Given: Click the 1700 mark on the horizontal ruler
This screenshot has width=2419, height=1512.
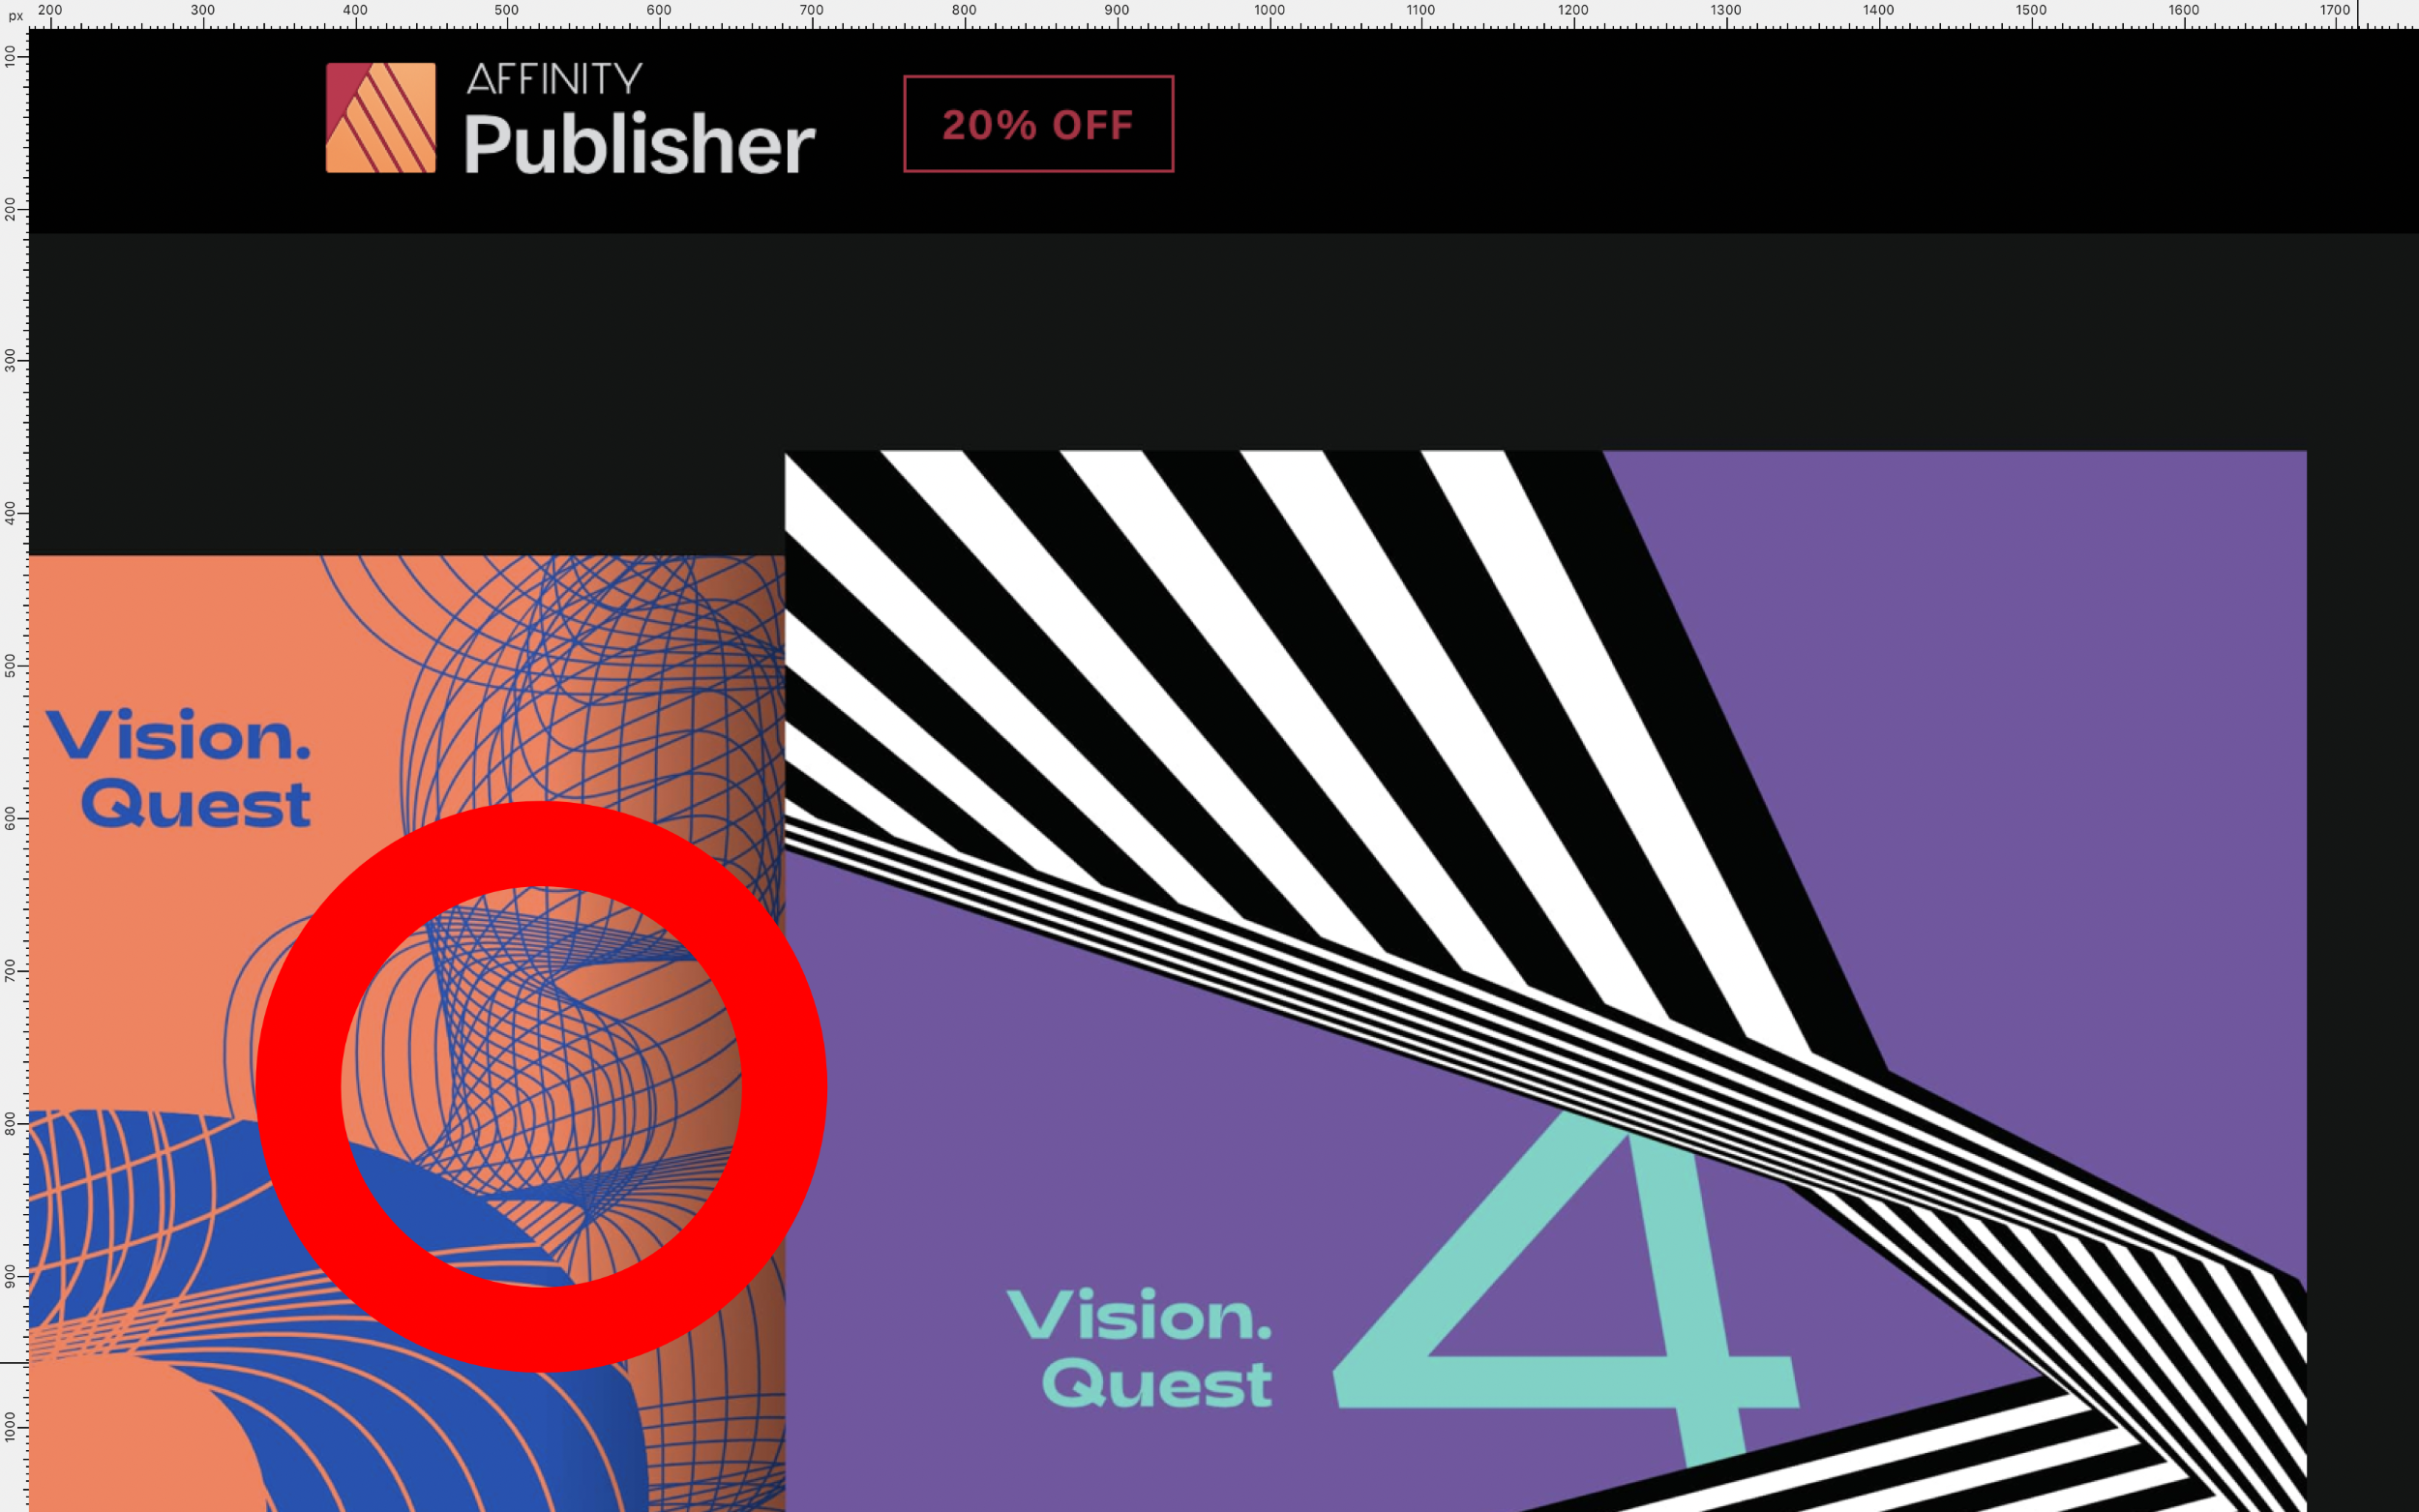Looking at the screenshot, I should coord(2335,10).
